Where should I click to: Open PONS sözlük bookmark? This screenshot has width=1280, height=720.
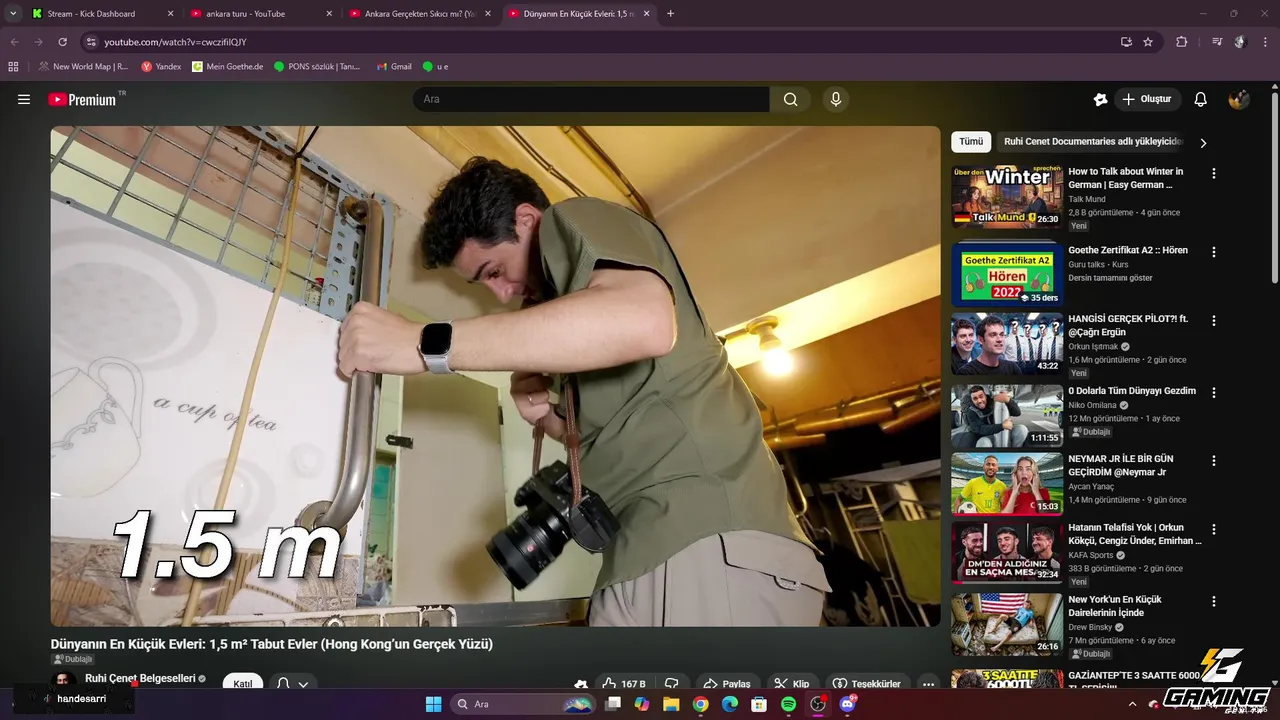317,67
